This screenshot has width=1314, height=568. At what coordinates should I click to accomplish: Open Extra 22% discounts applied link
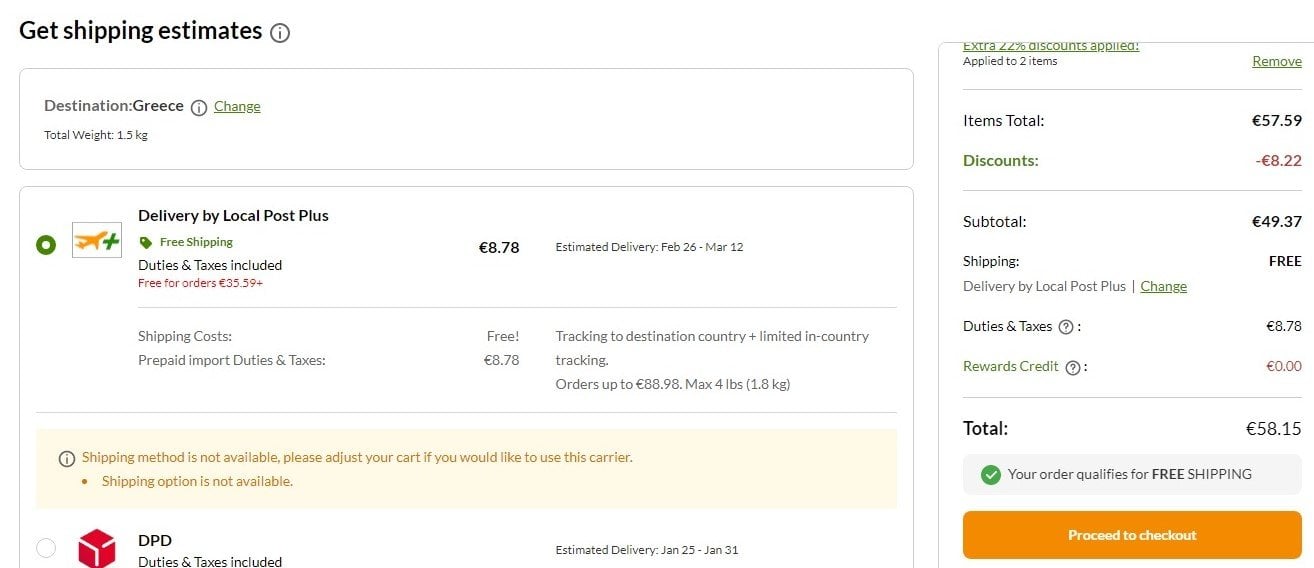click(x=1051, y=46)
